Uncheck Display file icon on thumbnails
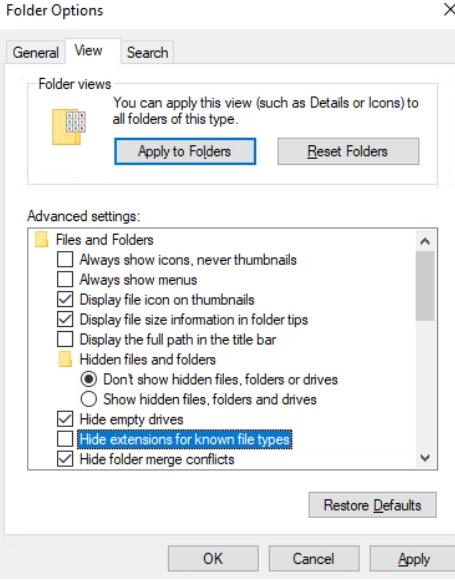Image resolution: width=455 pixels, height=580 pixels. pos(65,300)
